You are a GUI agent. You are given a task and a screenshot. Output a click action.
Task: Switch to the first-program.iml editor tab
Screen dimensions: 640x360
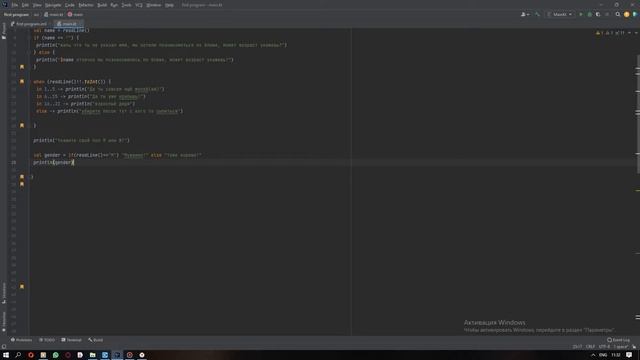29,24
